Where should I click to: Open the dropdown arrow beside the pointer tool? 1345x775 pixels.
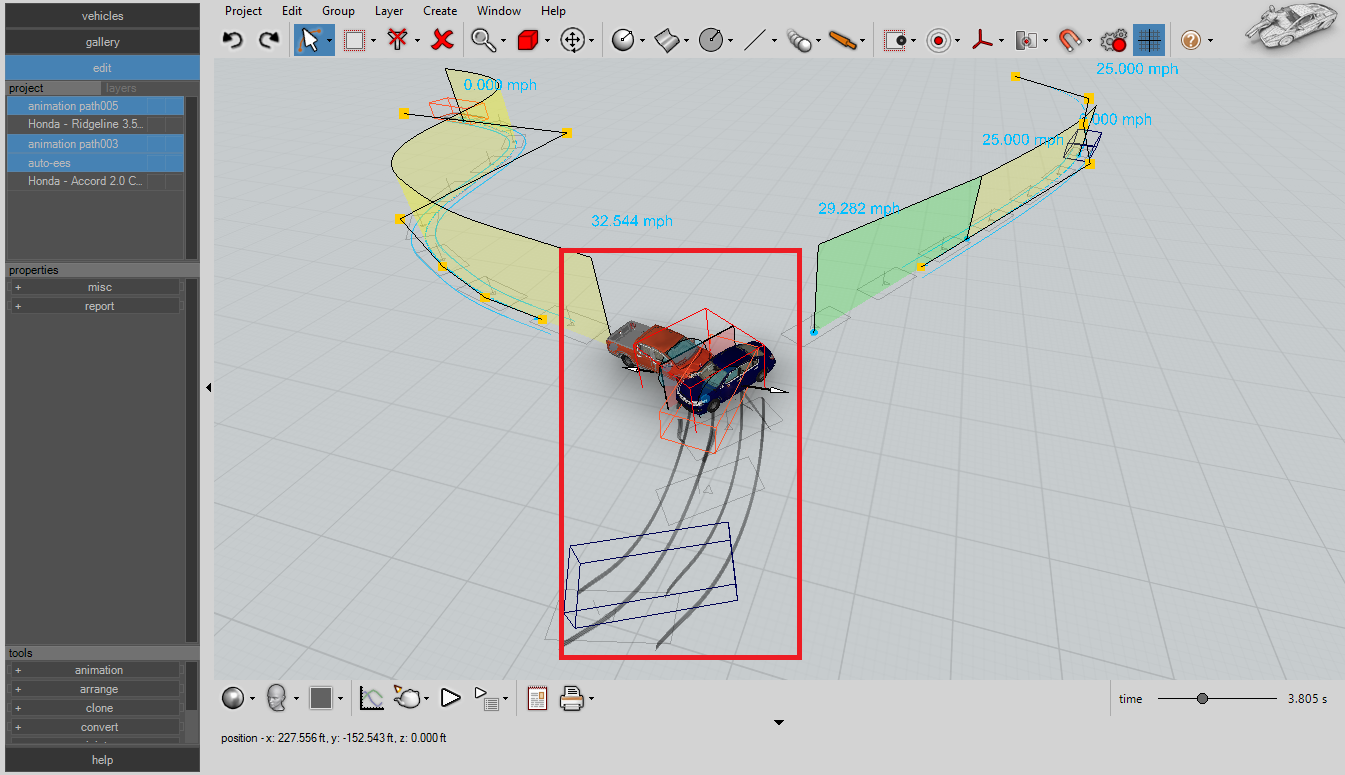click(x=329, y=41)
